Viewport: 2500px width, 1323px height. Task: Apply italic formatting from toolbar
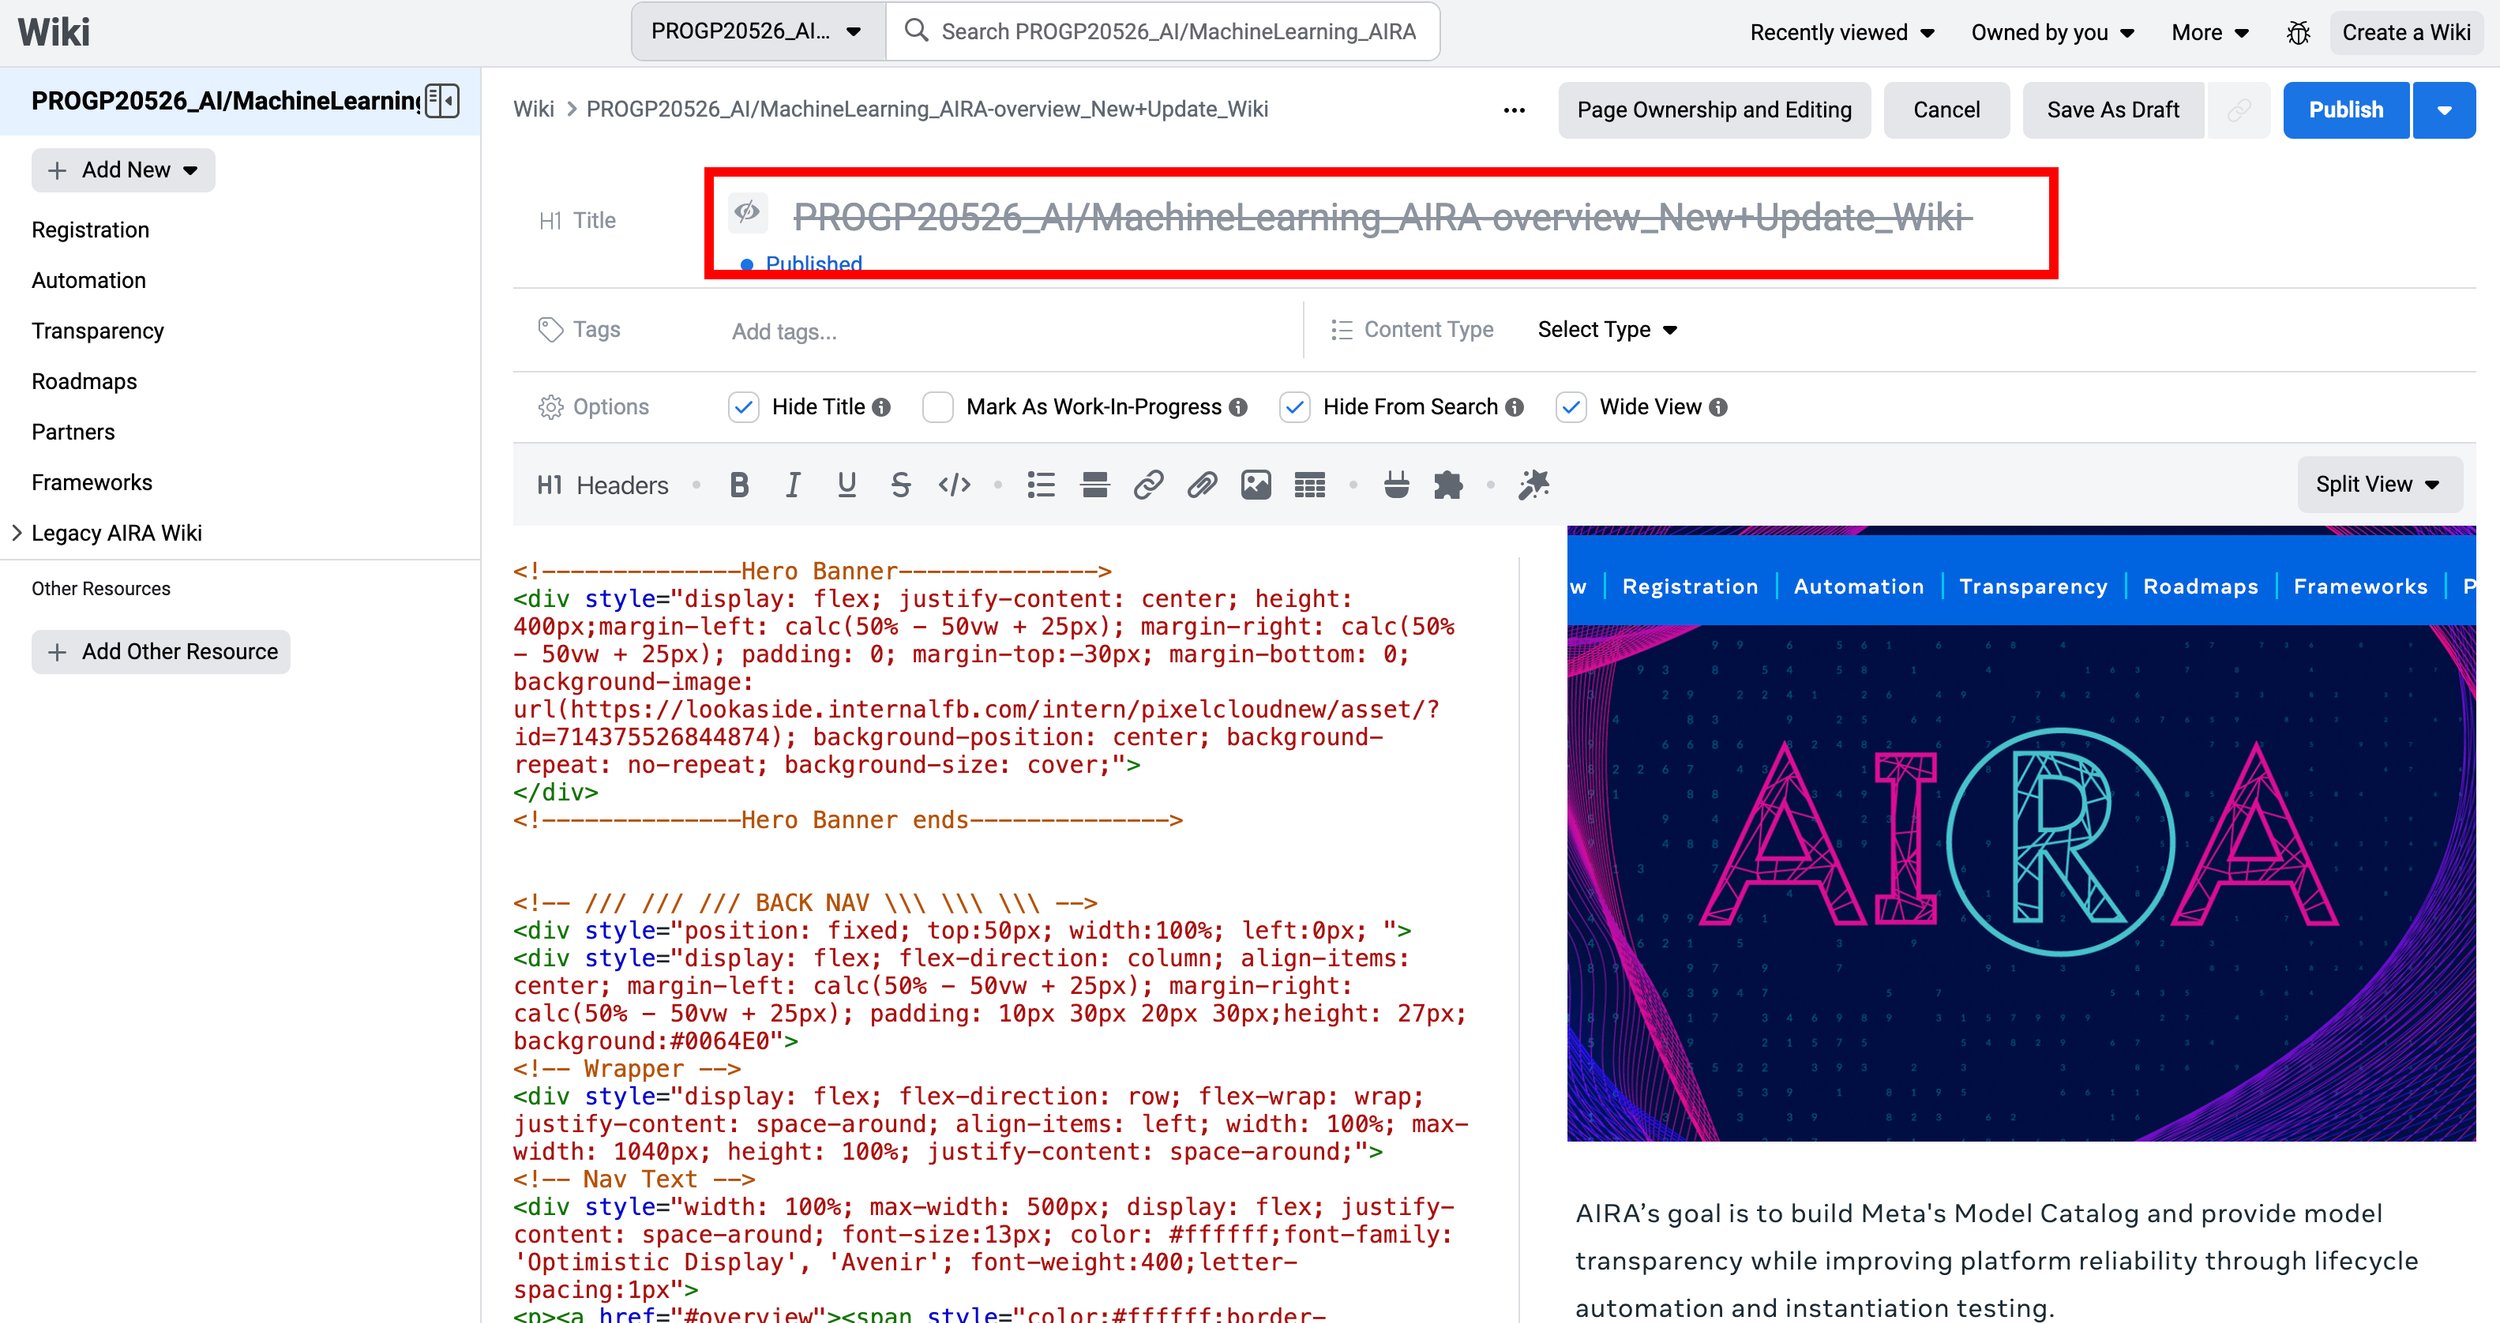(793, 485)
